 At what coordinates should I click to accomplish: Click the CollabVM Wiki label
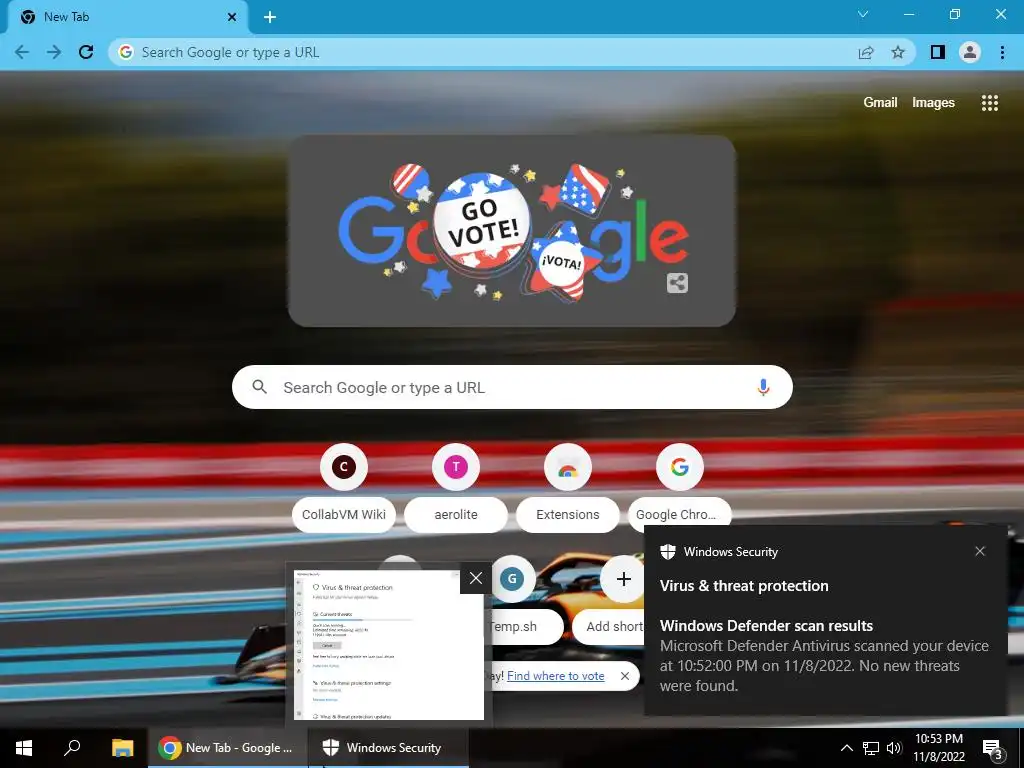click(344, 515)
